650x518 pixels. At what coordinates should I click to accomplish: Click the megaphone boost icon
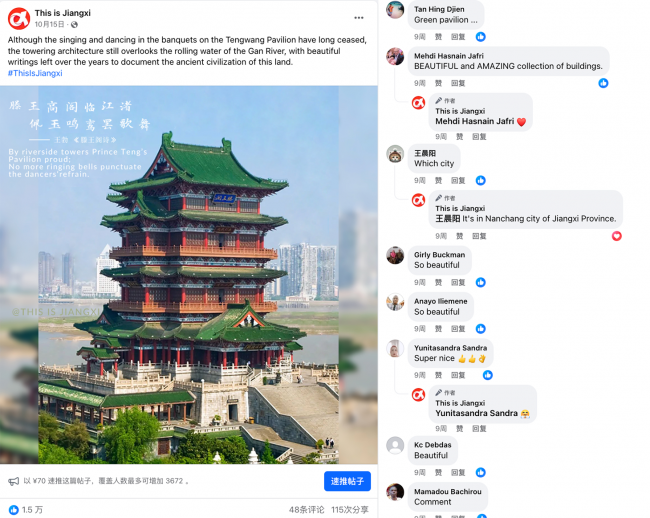coord(14,481)
